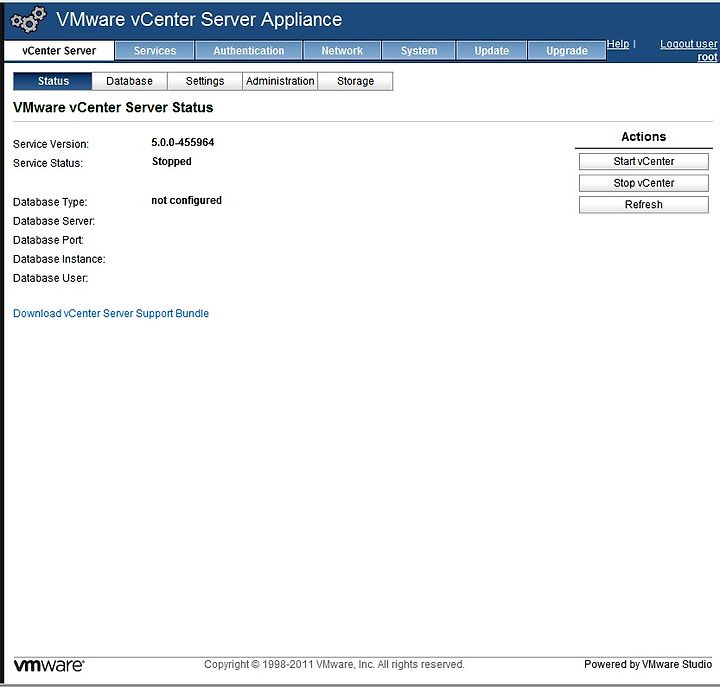Go to the Network tab
720x687 pixels.
342,51
